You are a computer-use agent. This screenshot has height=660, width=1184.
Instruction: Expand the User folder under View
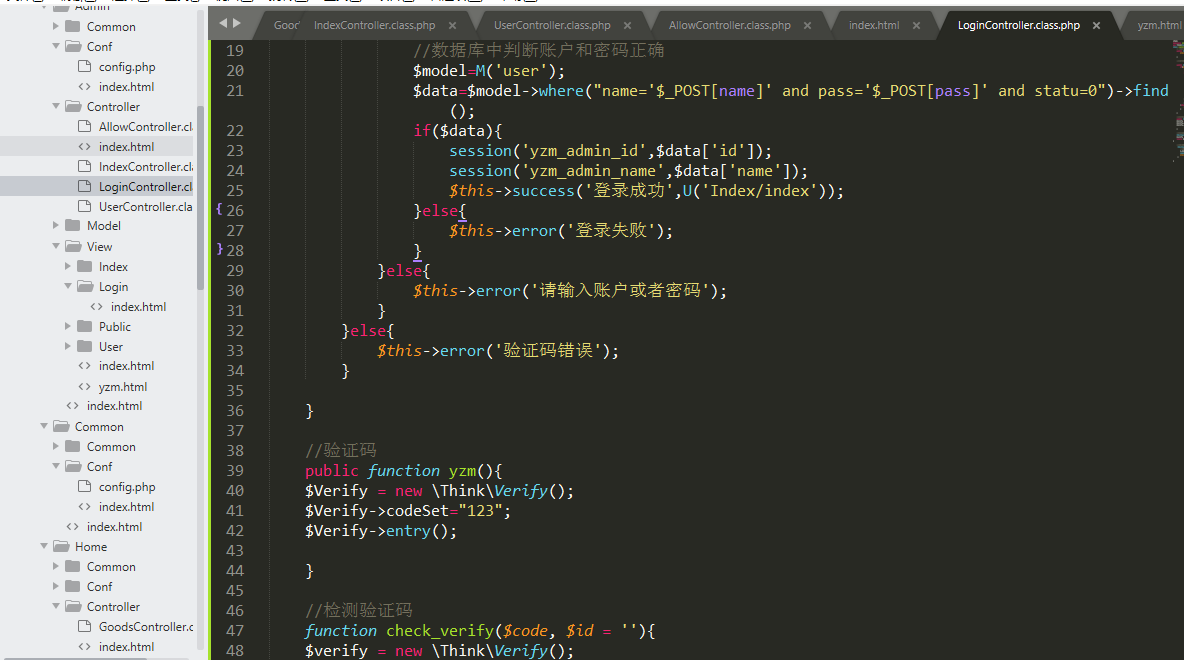pos(68,347)
